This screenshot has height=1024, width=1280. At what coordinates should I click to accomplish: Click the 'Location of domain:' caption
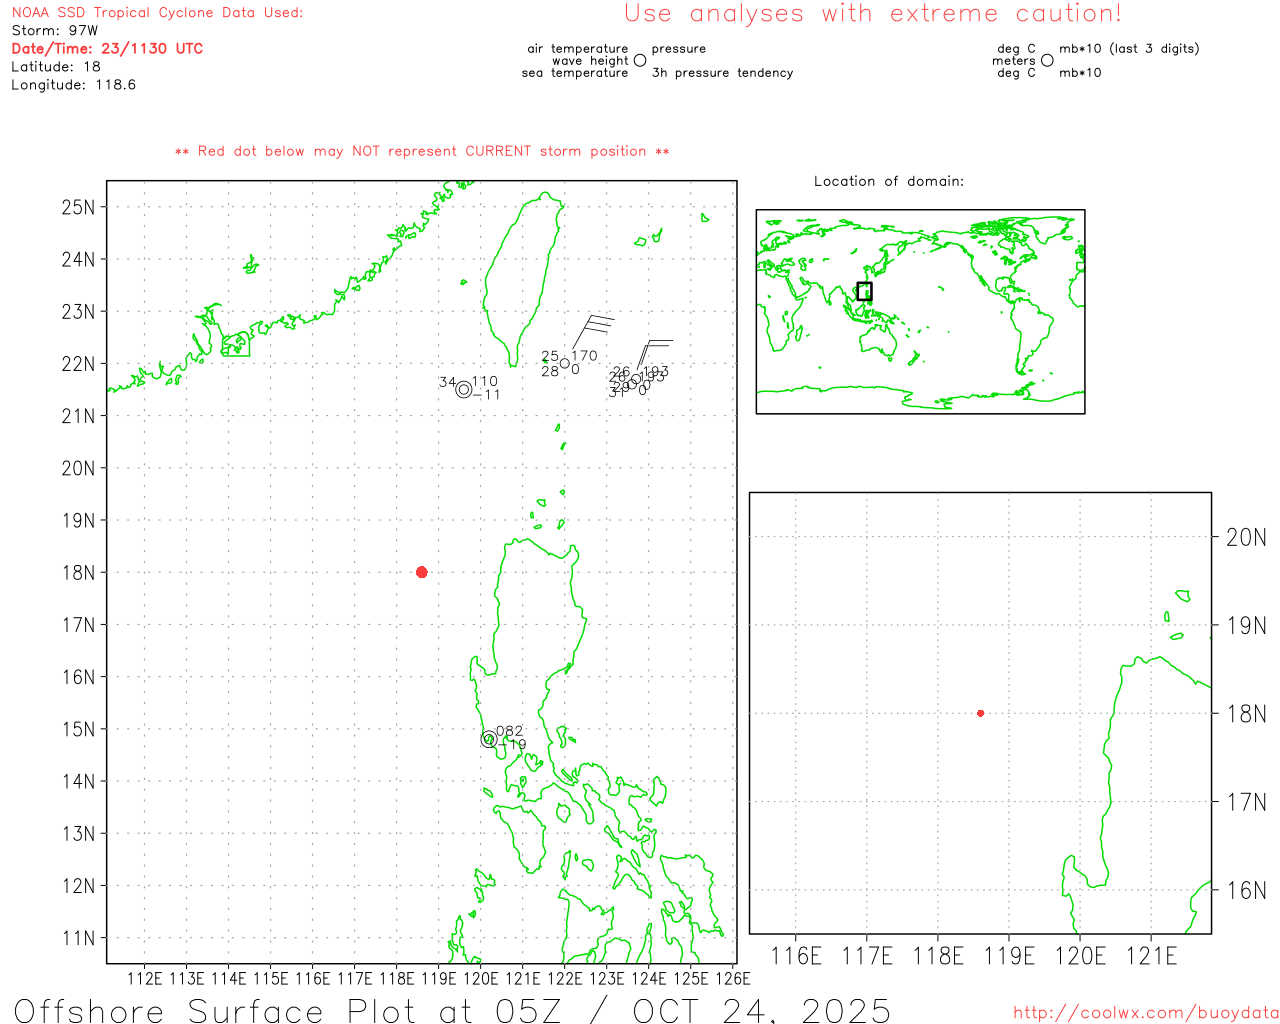tap(888, 181)
